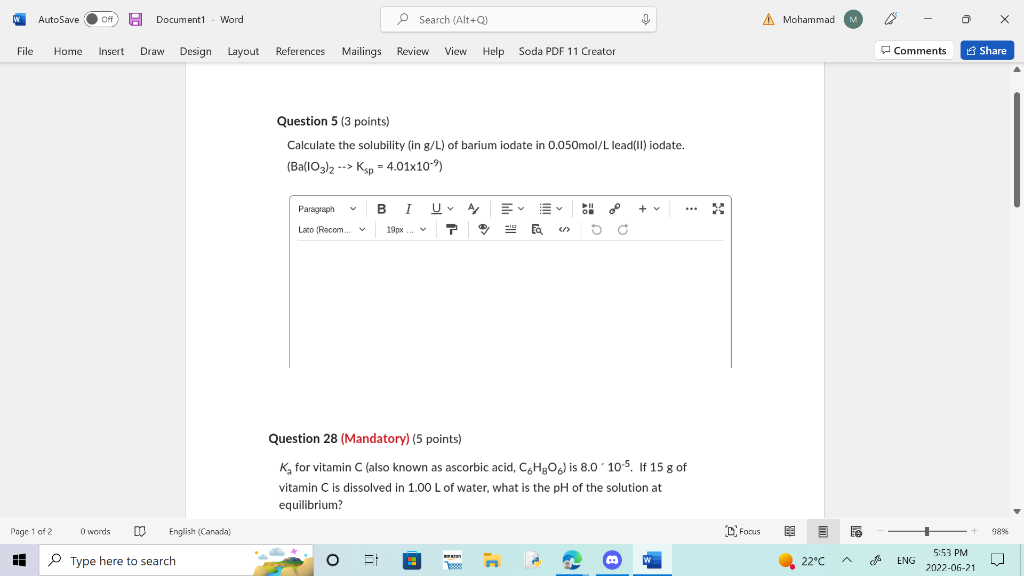
Task: Click the zoom out minus button
Action: point(880,532)
